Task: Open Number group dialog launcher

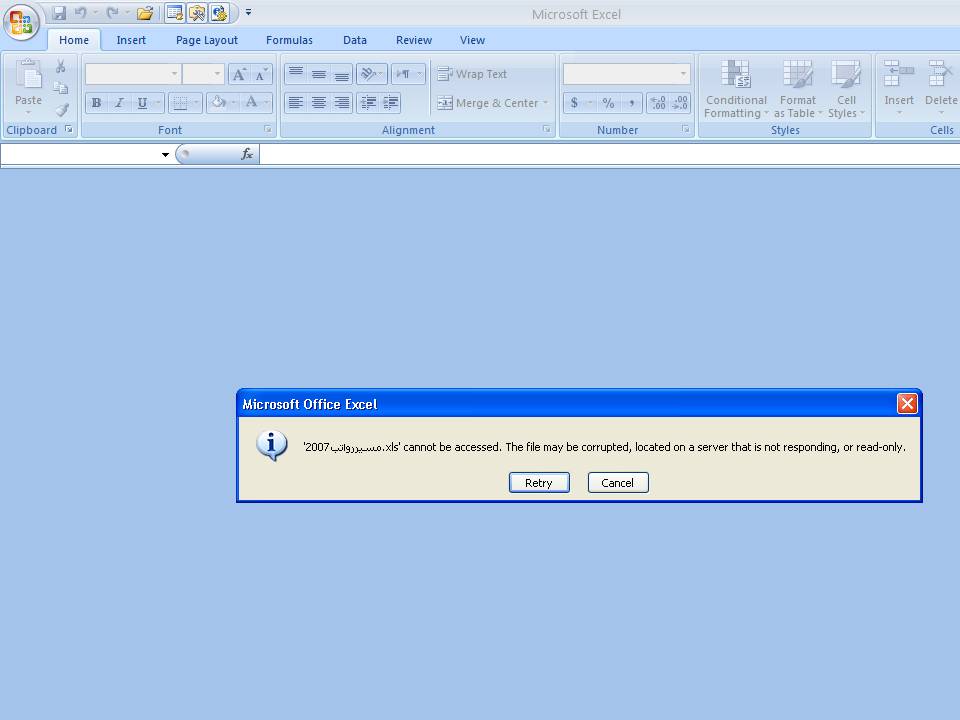Action: 685,129
